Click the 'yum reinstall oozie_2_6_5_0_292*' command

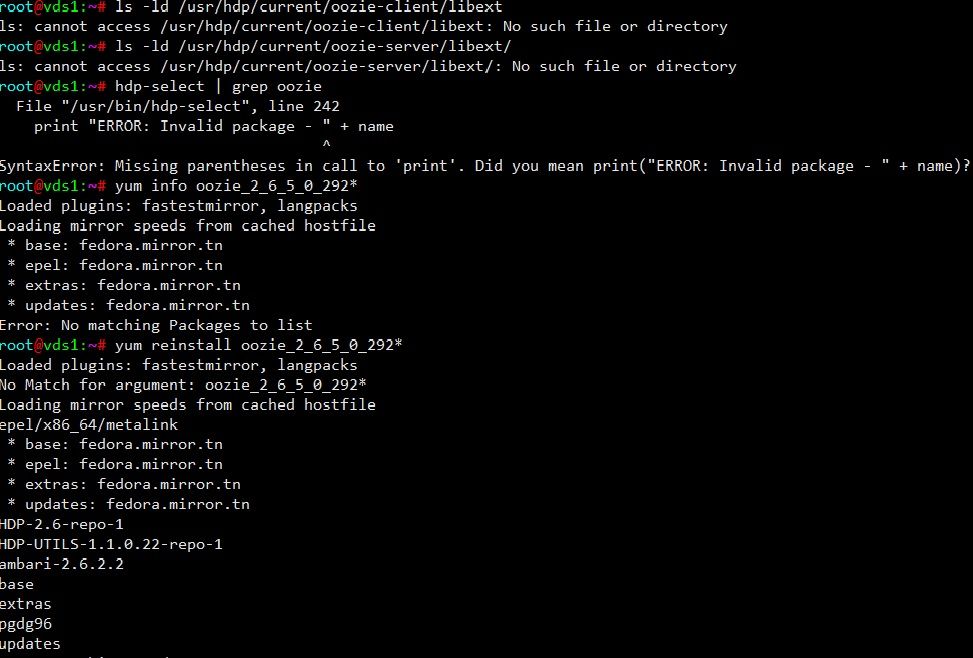point(258,345)
